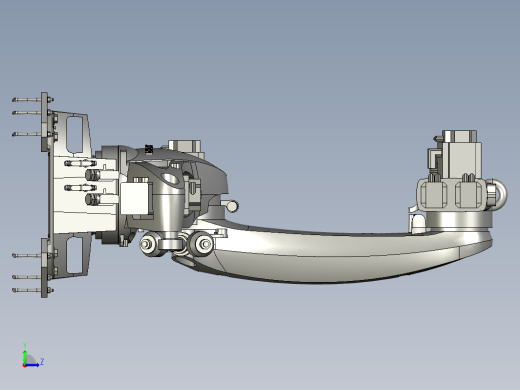The height and width of the screenshot is (390, 520).
Task: Click the green Y axis of the orientation triad
Action: (25, 357)
